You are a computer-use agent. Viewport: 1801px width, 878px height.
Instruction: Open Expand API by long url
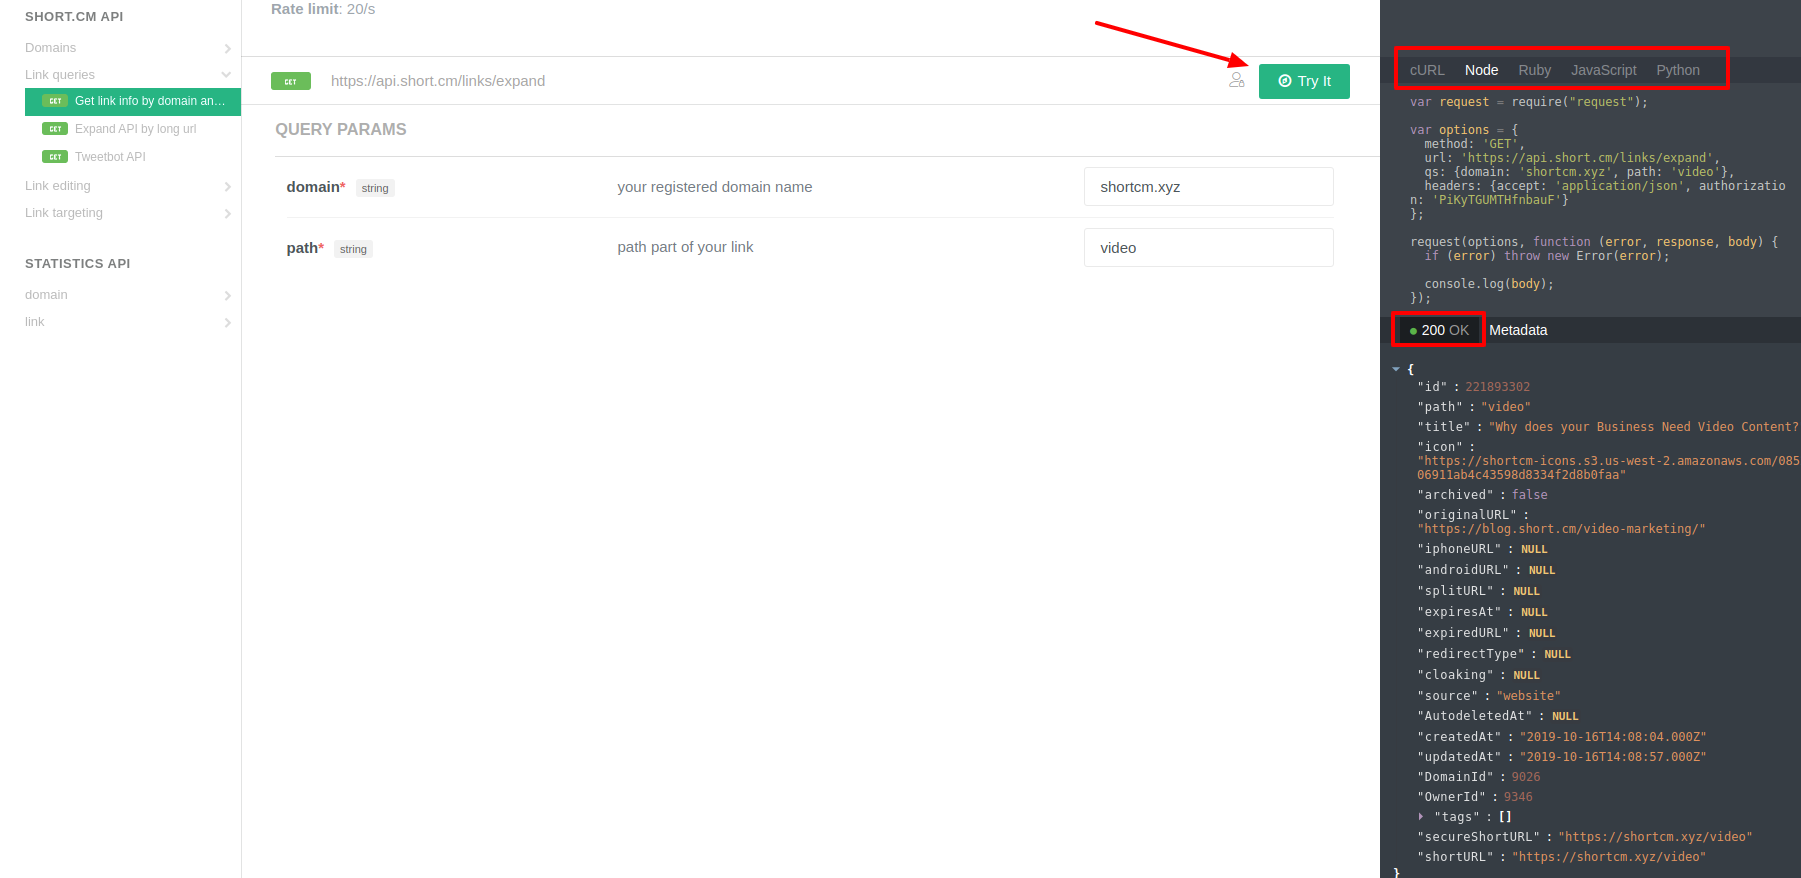(135, 129)
